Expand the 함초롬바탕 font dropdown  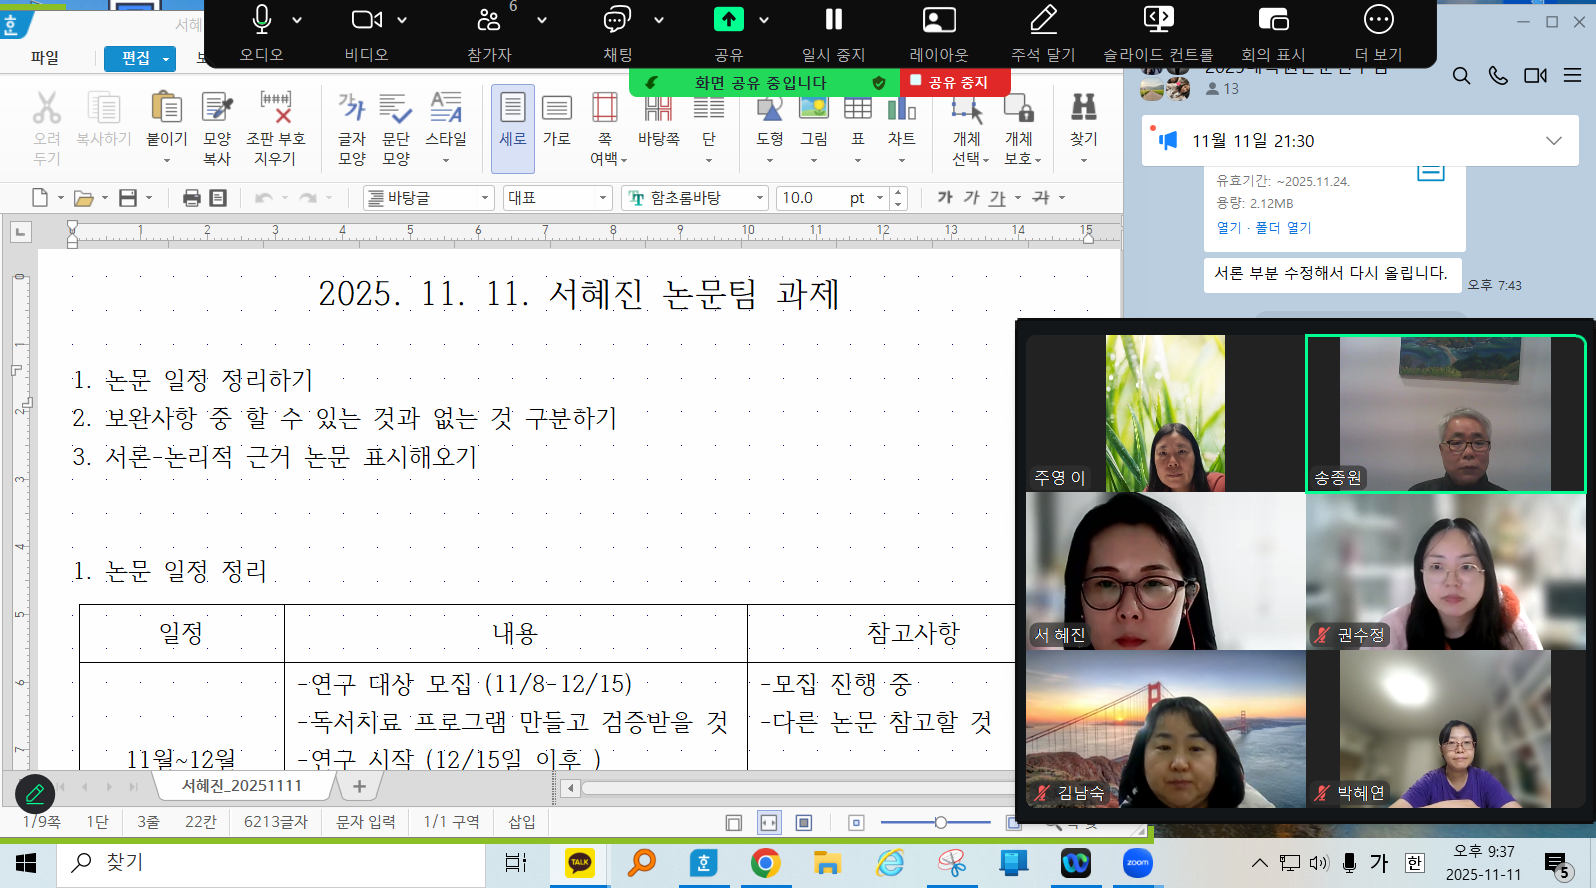759,198
